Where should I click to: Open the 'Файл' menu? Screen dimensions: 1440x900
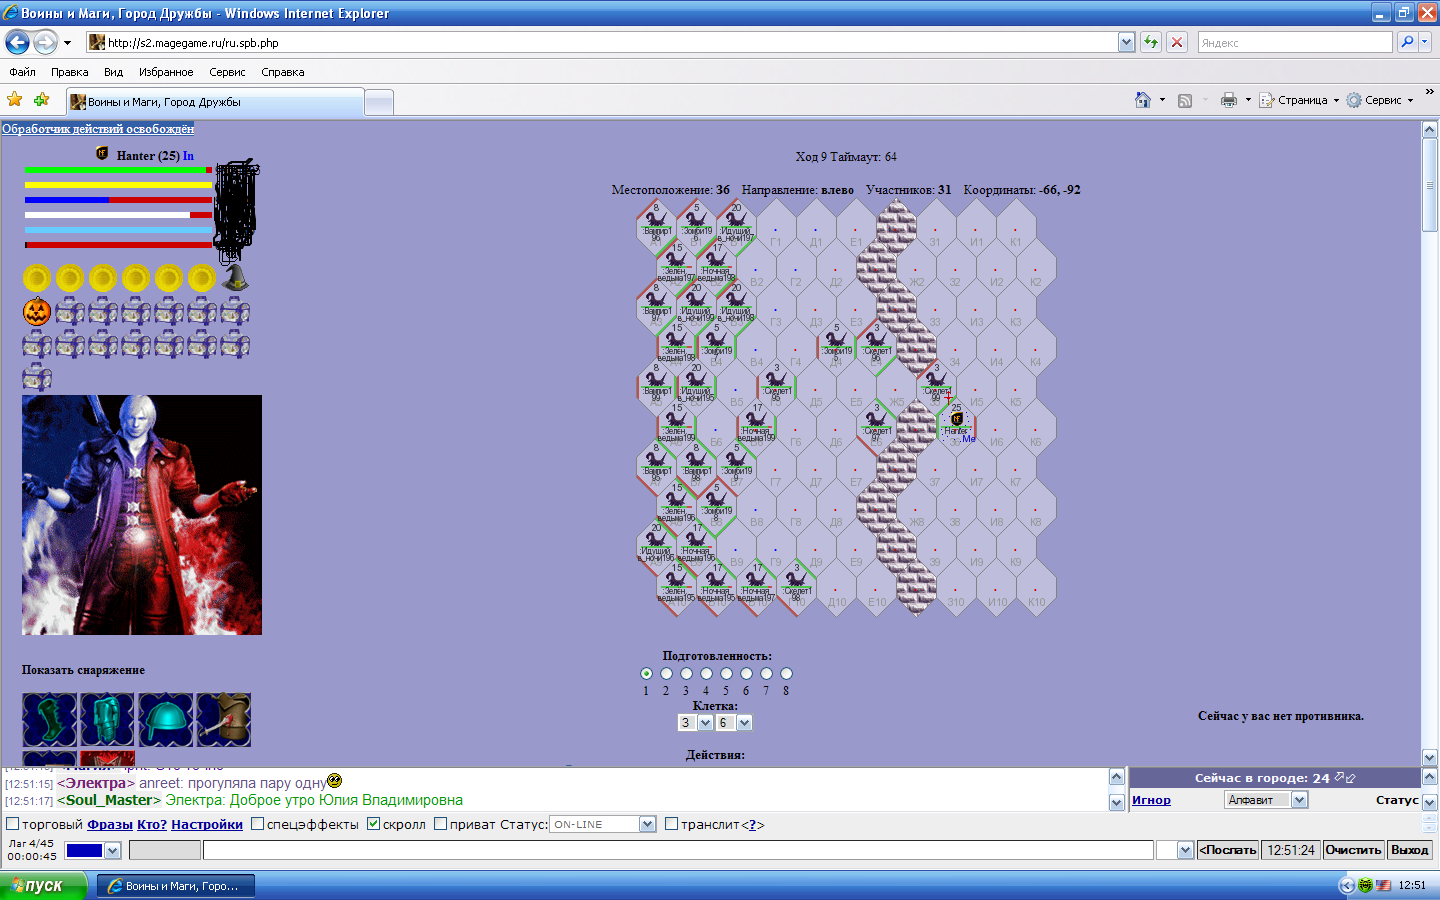coord(22,72)
